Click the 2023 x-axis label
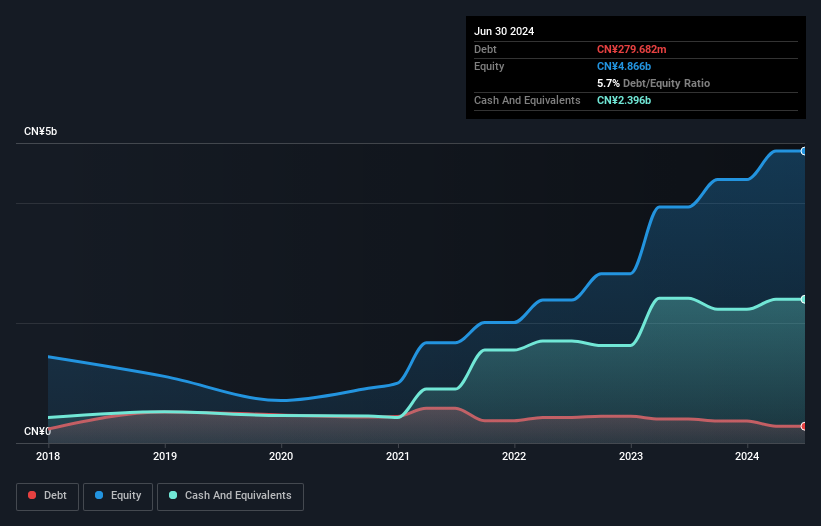Screen dimensions: 821x526 (631, 456)
